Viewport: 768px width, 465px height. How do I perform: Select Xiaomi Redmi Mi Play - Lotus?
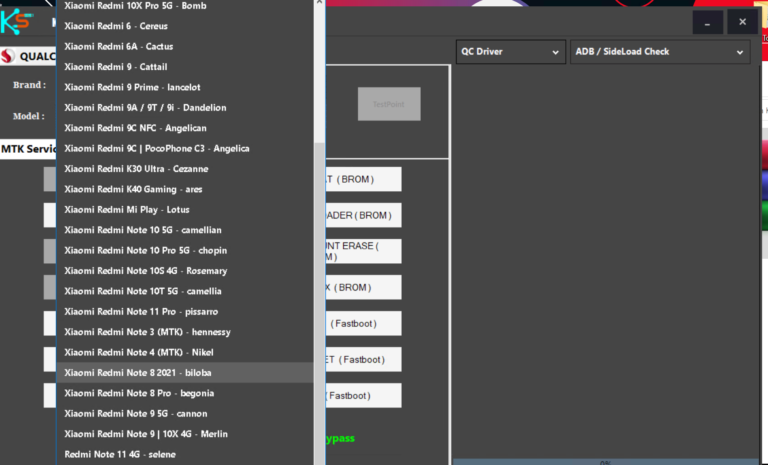click(185, 210)
